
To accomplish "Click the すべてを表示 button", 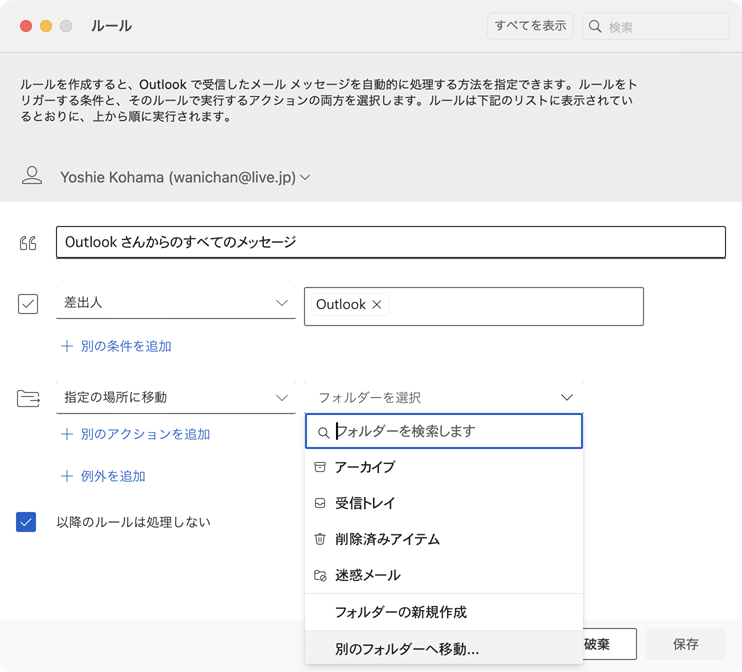I will (530, 26).
